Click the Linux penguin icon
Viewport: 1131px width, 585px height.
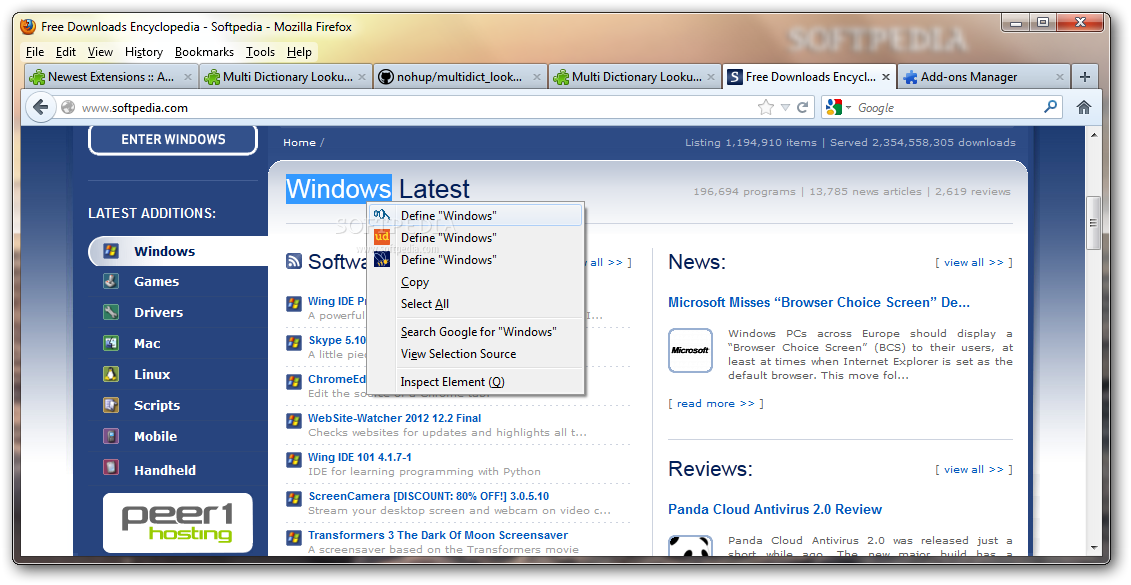pyautogui.click(x=110, y=374)
